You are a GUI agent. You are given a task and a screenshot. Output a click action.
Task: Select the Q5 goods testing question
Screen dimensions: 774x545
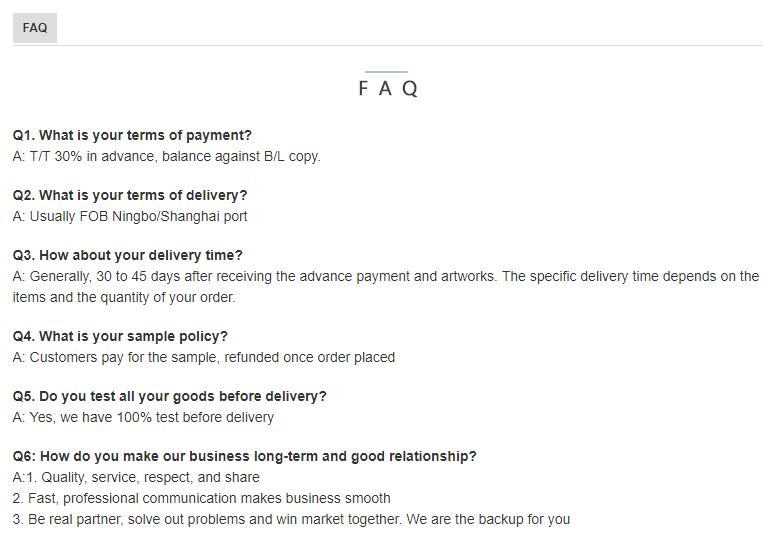coord(170,396)
